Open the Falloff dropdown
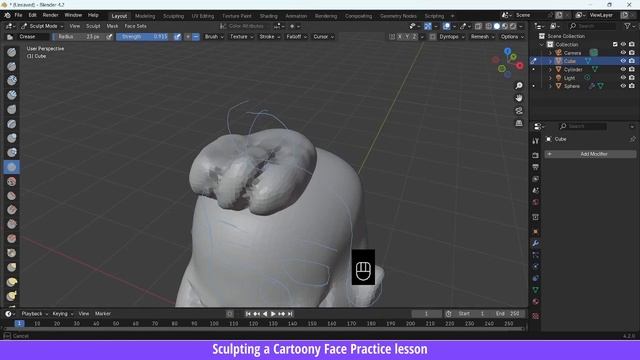The height and width of the screenshot is (360, 640). (296, 37)
